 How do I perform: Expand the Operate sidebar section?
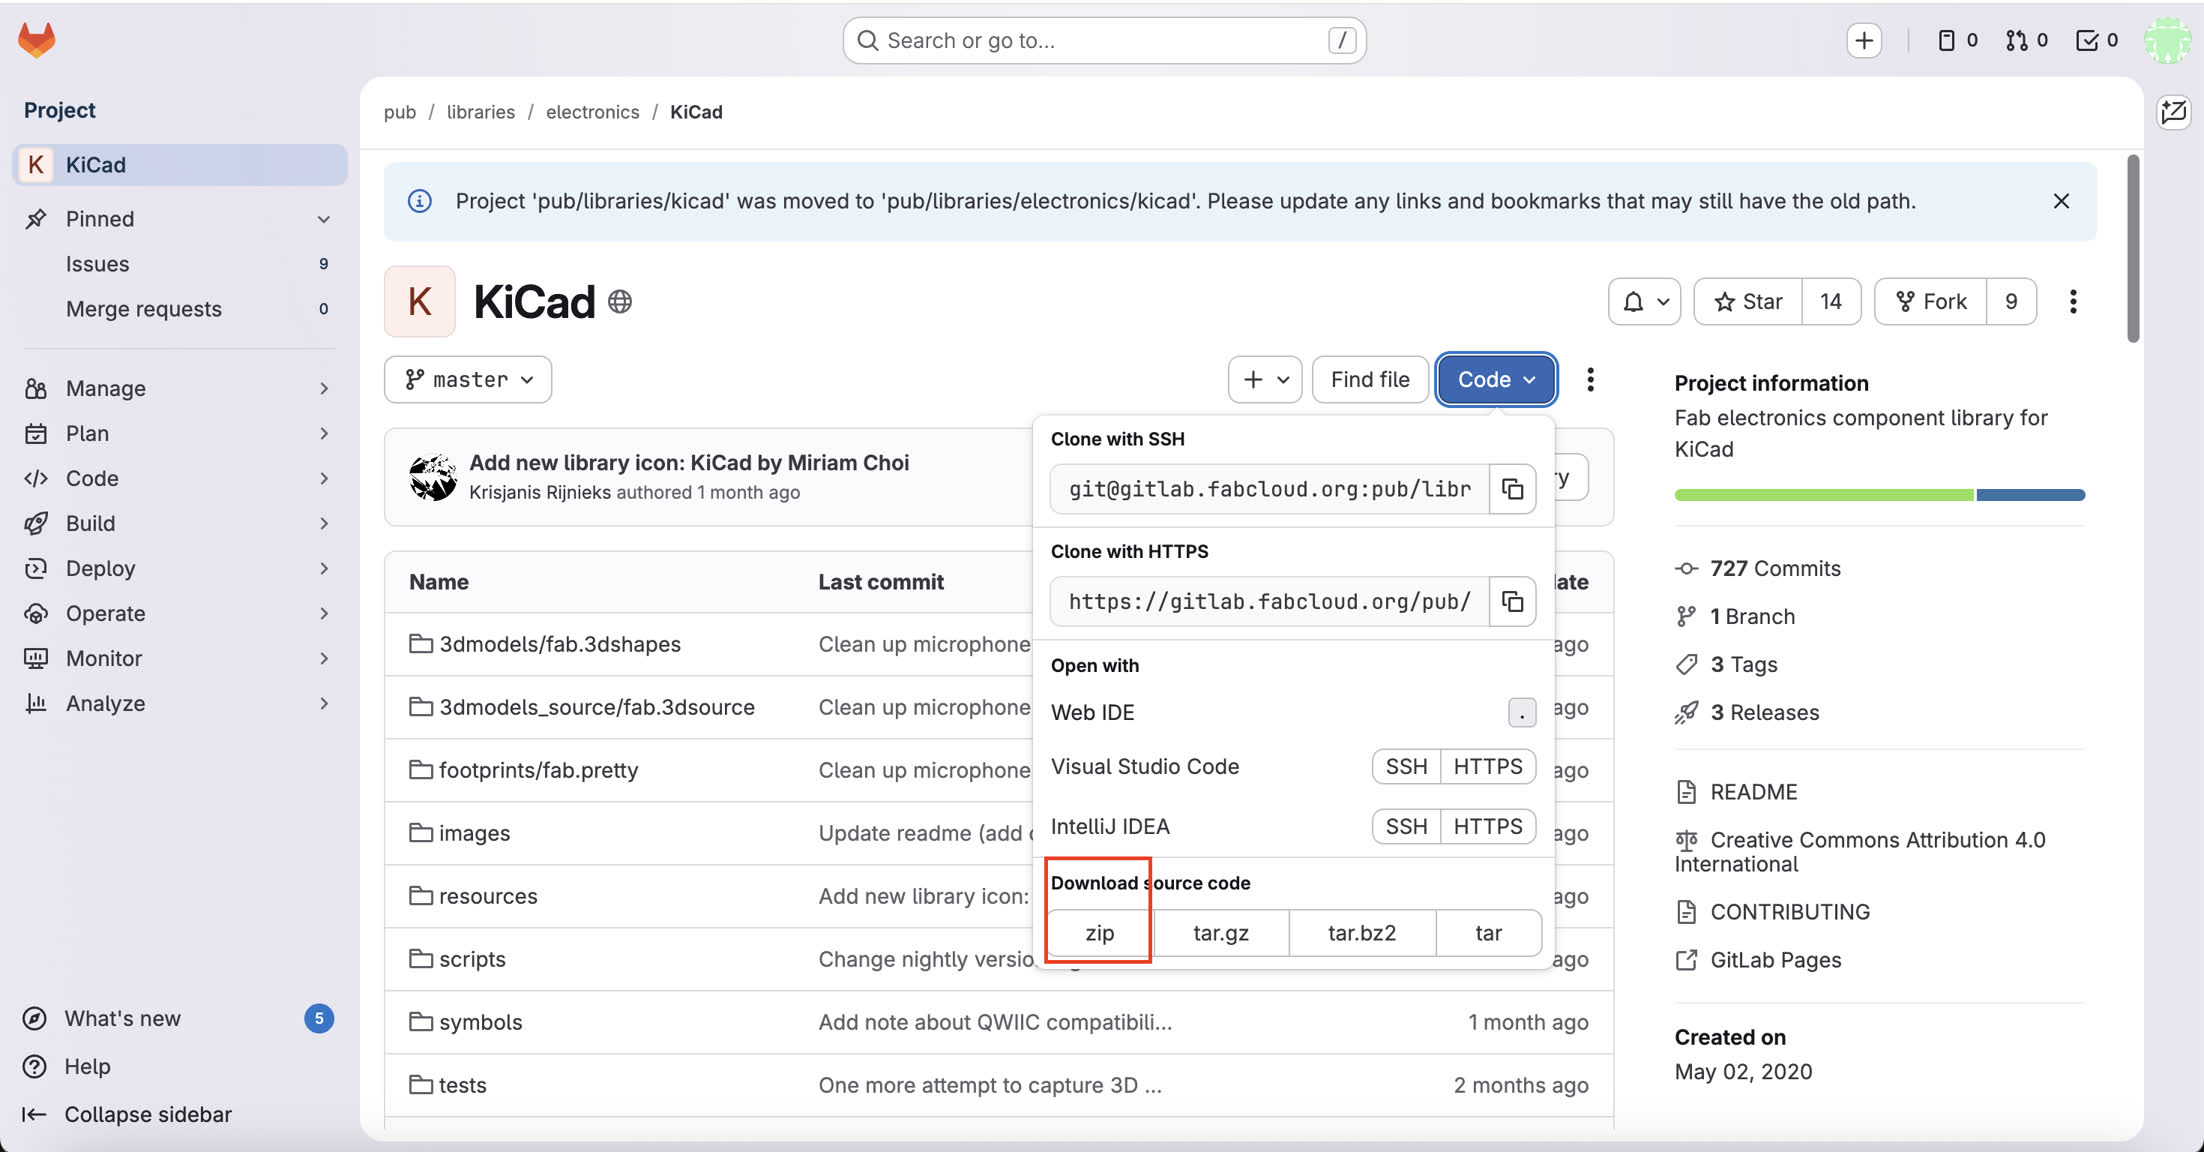click(x=180, y=613)
